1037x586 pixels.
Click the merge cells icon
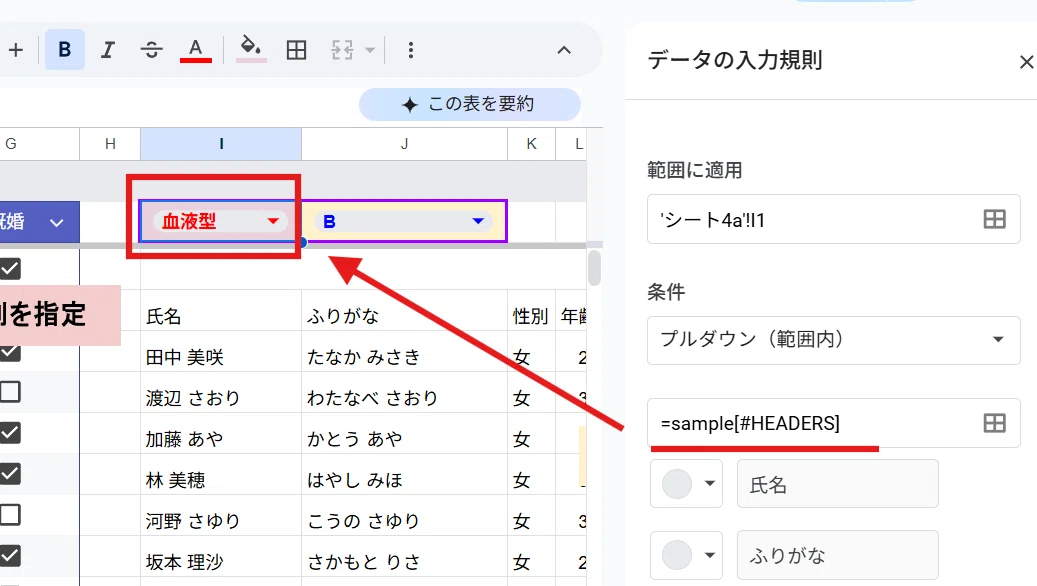(342, 50)
